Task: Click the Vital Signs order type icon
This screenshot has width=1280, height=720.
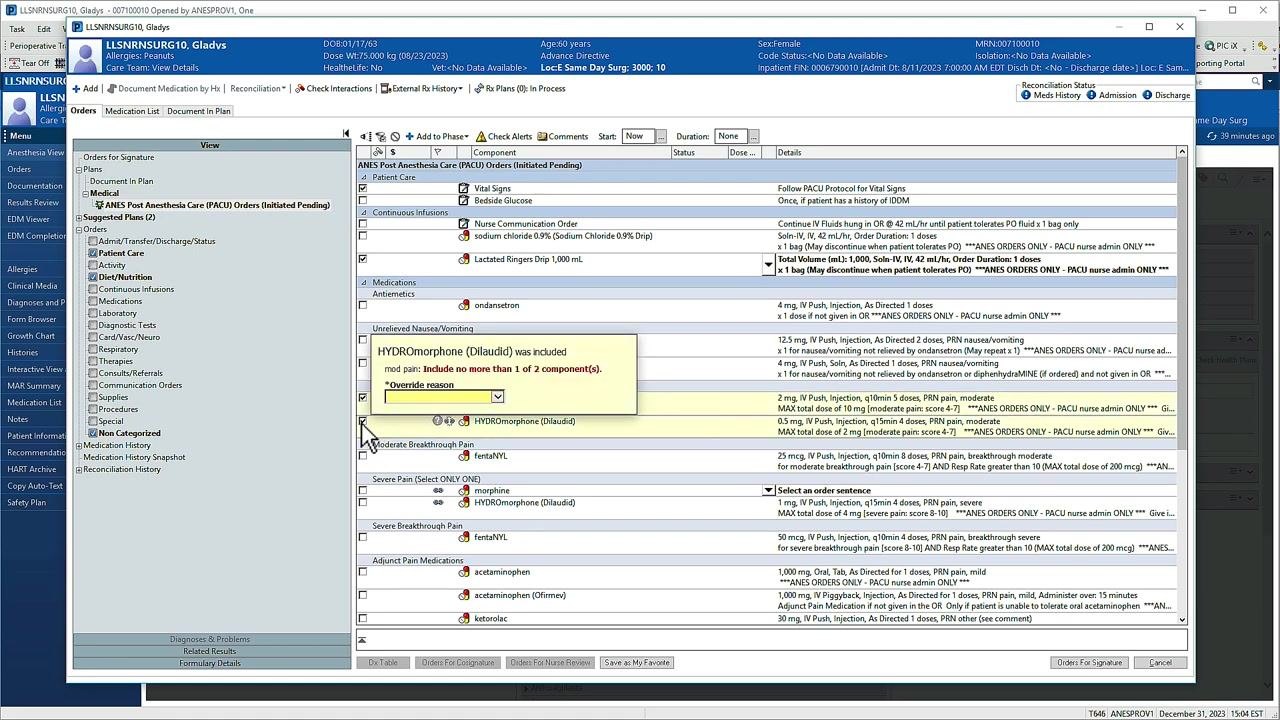Action: click(x=464, y=189)
